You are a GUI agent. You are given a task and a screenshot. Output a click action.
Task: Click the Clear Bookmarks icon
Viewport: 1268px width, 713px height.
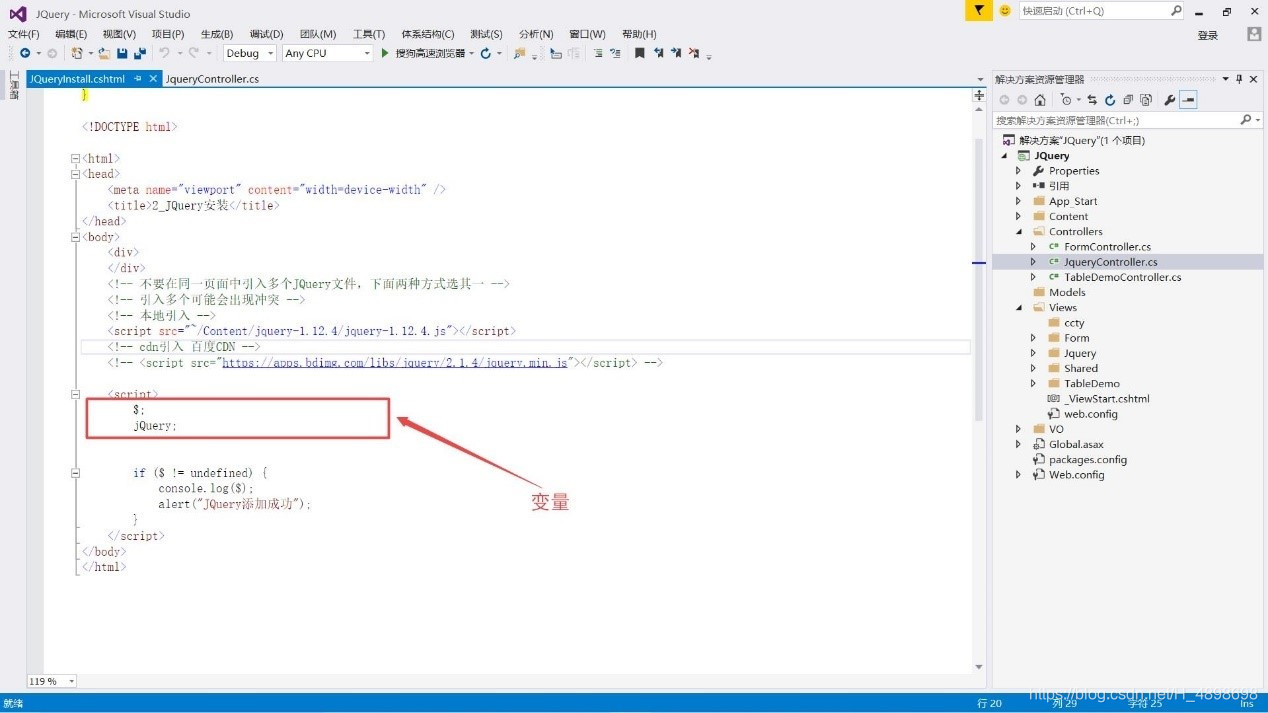click(695, 53)
